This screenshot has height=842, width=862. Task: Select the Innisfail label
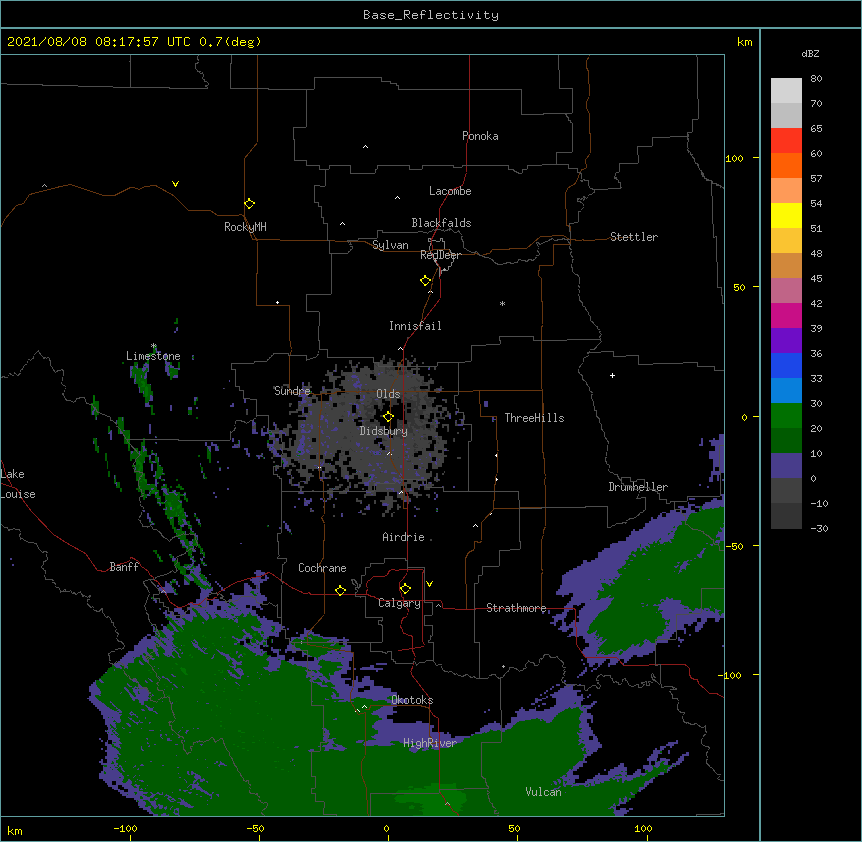pyautogui.click(x=415, y=326)
